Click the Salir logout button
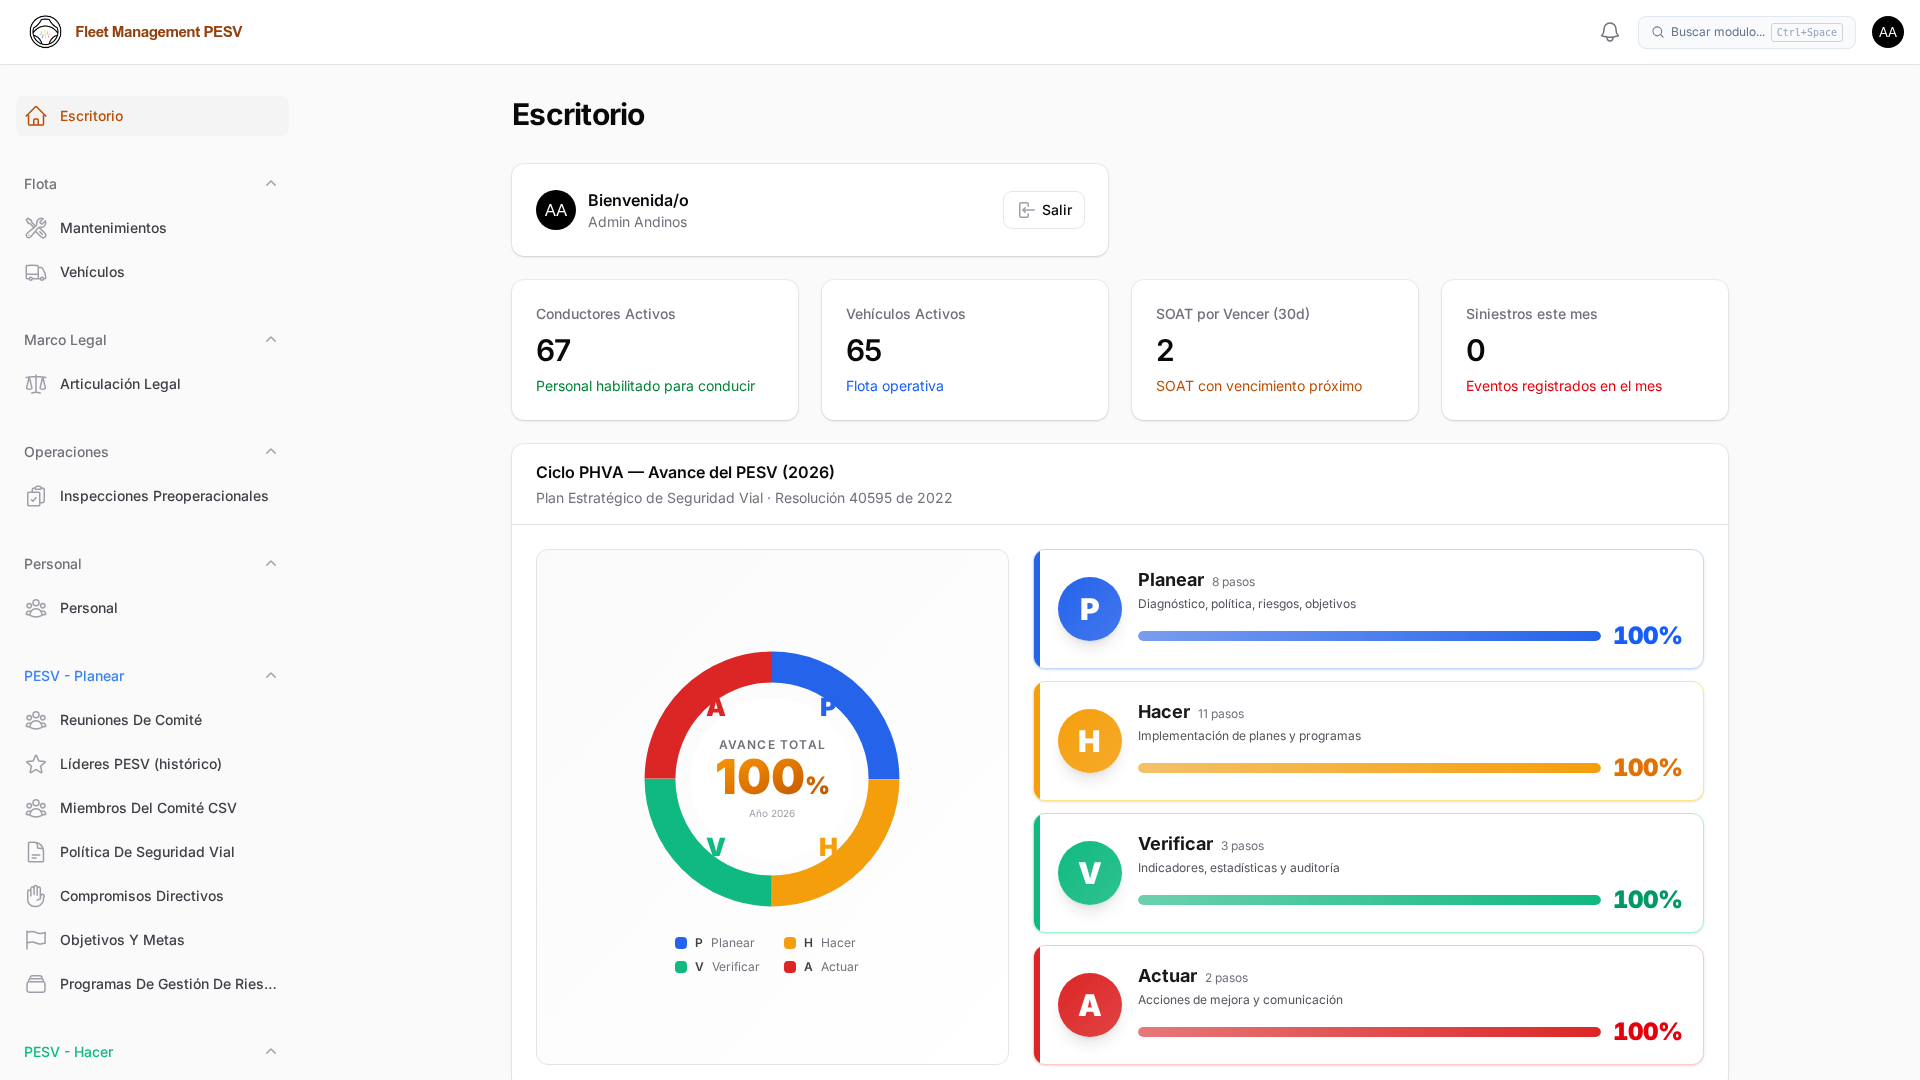 [1044, 210]
